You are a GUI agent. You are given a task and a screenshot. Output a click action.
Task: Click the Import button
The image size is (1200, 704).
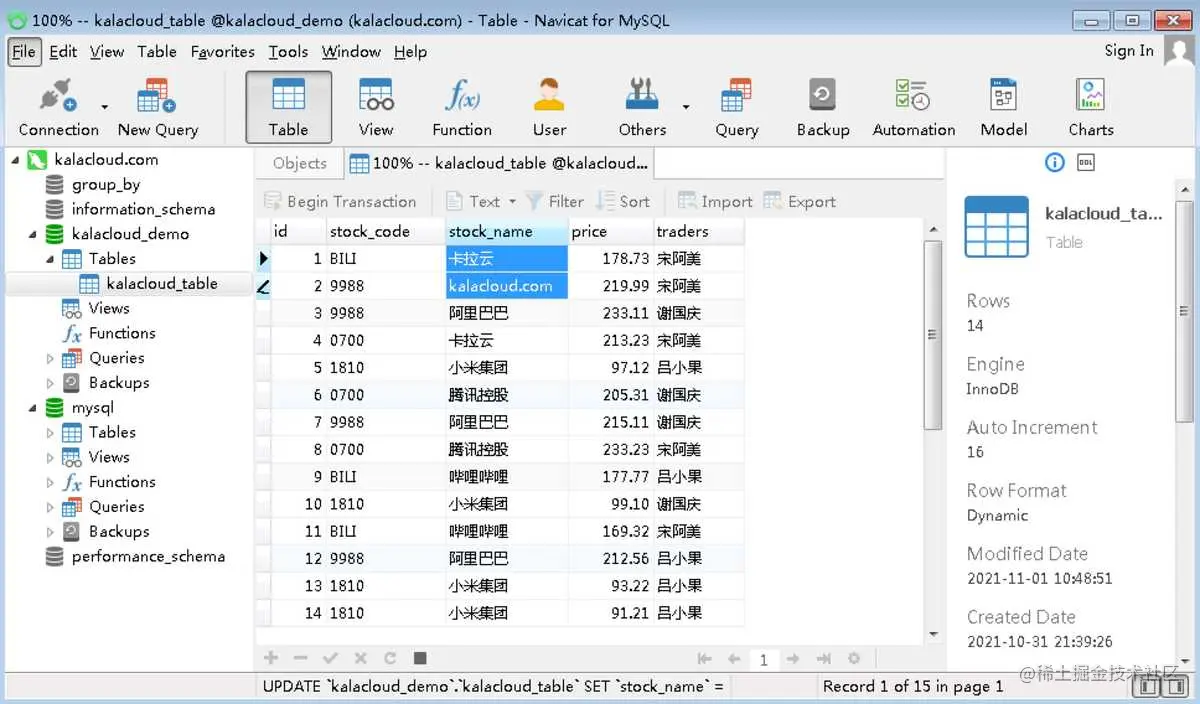[x=716, y=201]
